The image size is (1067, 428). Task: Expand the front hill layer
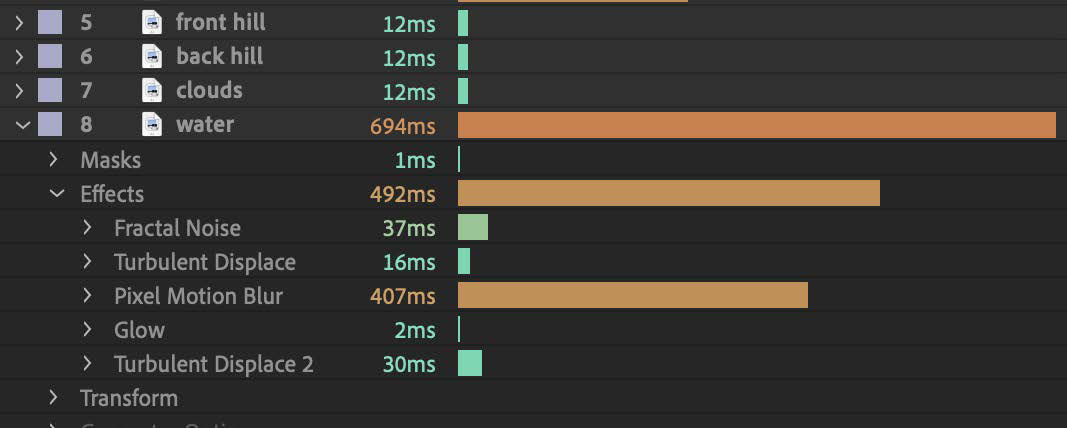point(19,22)
